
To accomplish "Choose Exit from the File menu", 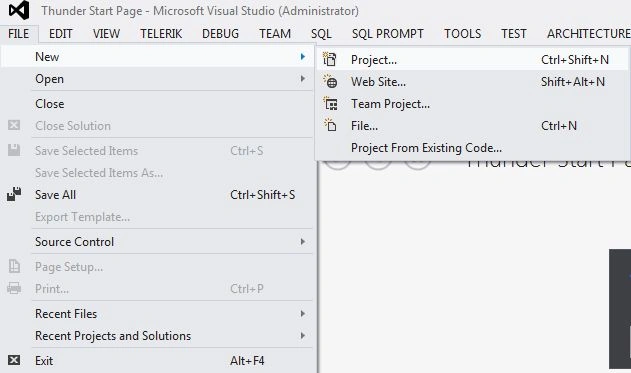I will (157, 361).
